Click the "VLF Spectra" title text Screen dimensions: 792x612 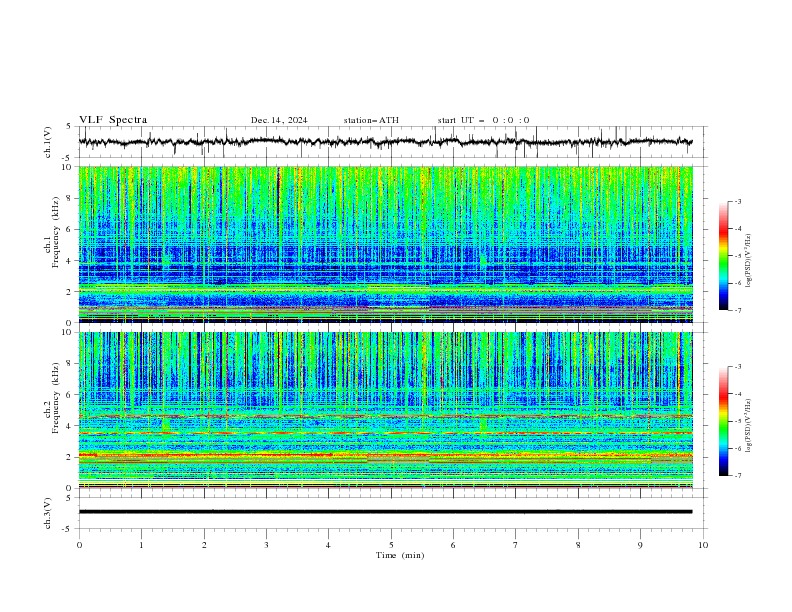[113, 120]
